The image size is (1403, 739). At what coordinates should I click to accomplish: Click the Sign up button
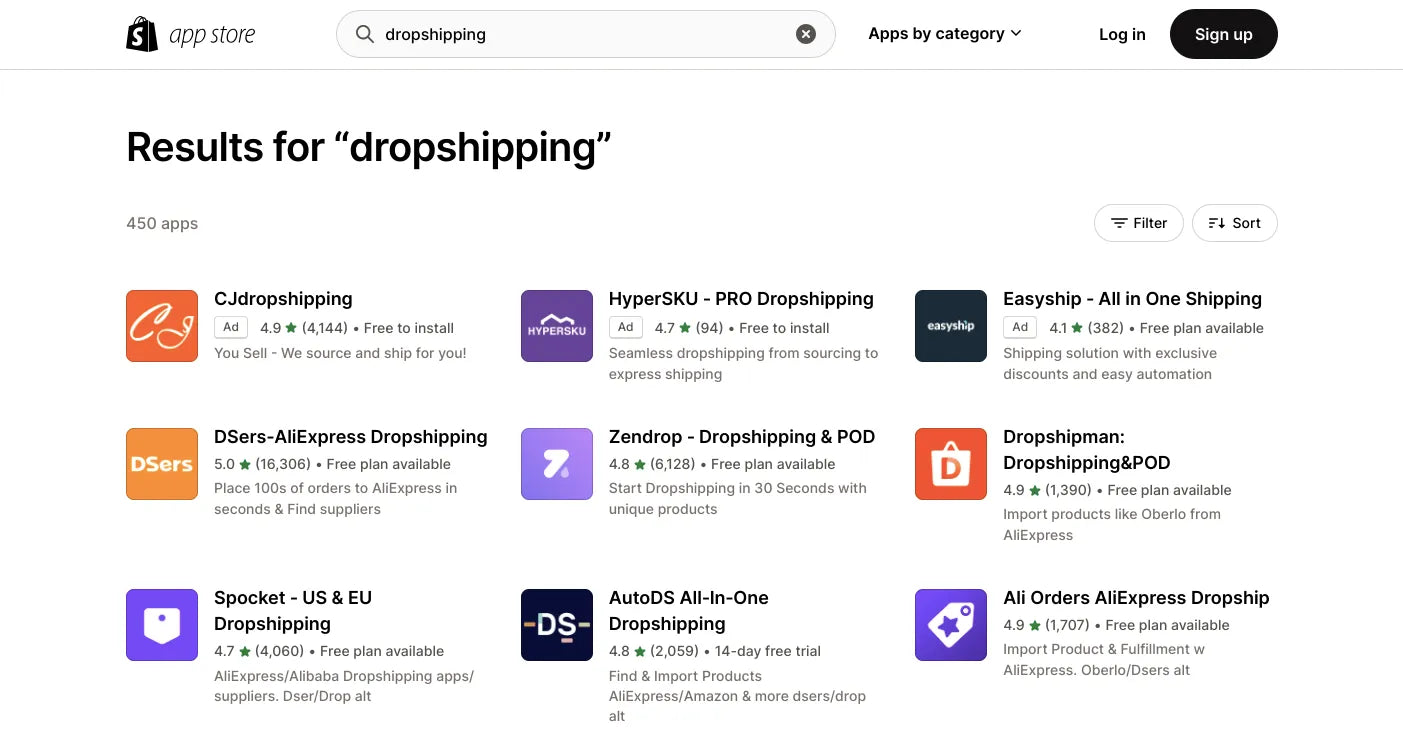1223,33
